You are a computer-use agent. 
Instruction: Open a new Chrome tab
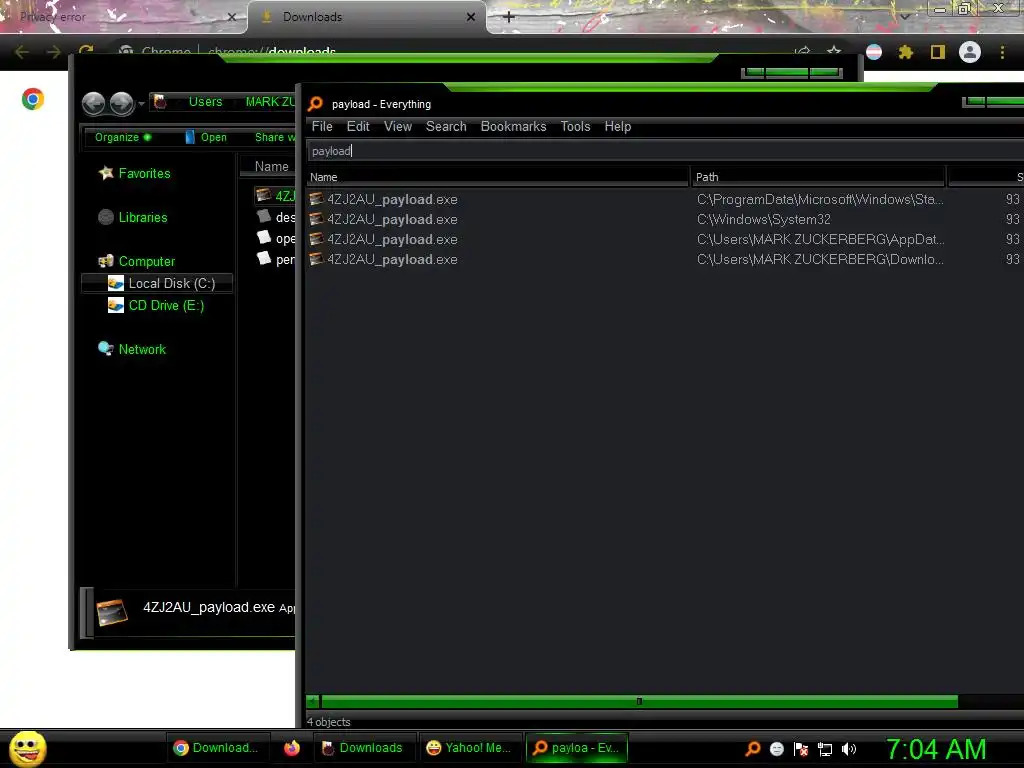pos(509,17)
